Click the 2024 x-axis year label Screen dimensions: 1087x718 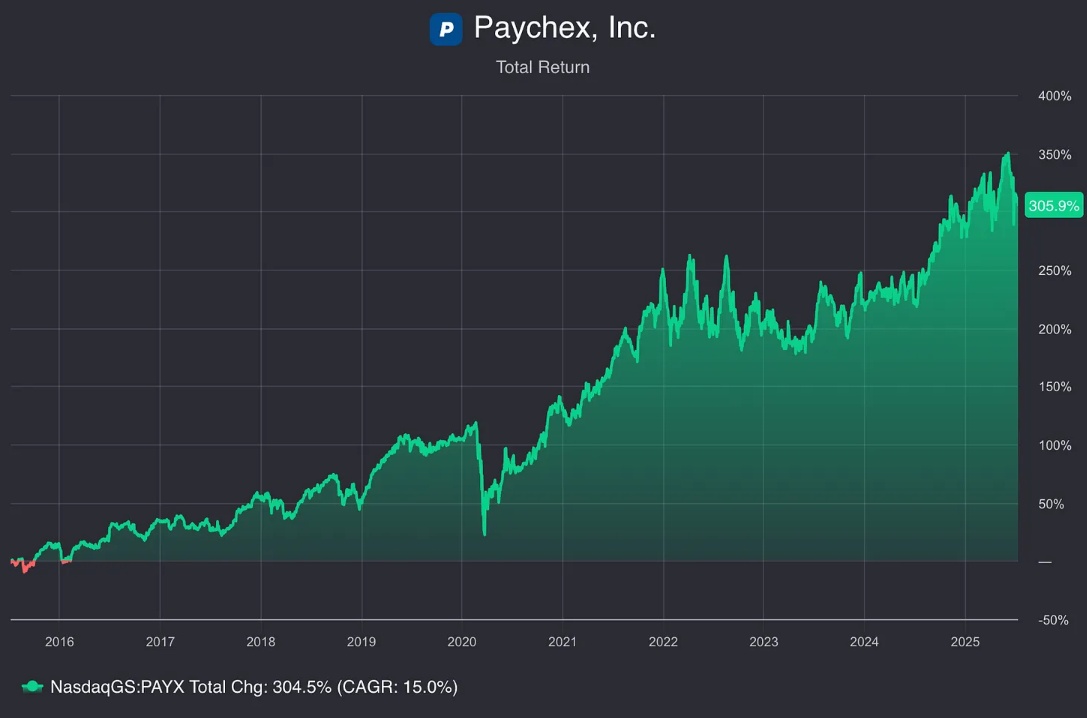(864, 642)
